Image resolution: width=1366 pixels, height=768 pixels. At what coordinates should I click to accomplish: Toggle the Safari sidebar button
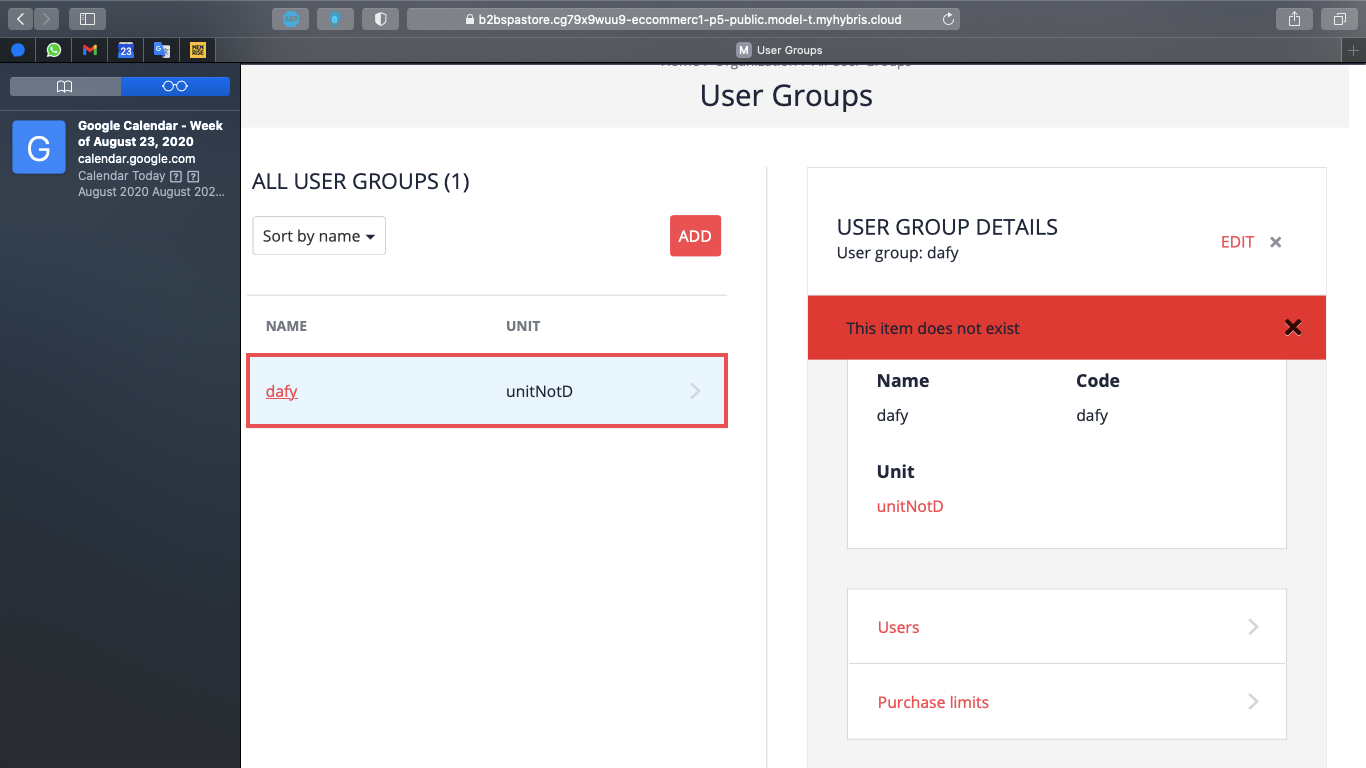tap(87, 19)
